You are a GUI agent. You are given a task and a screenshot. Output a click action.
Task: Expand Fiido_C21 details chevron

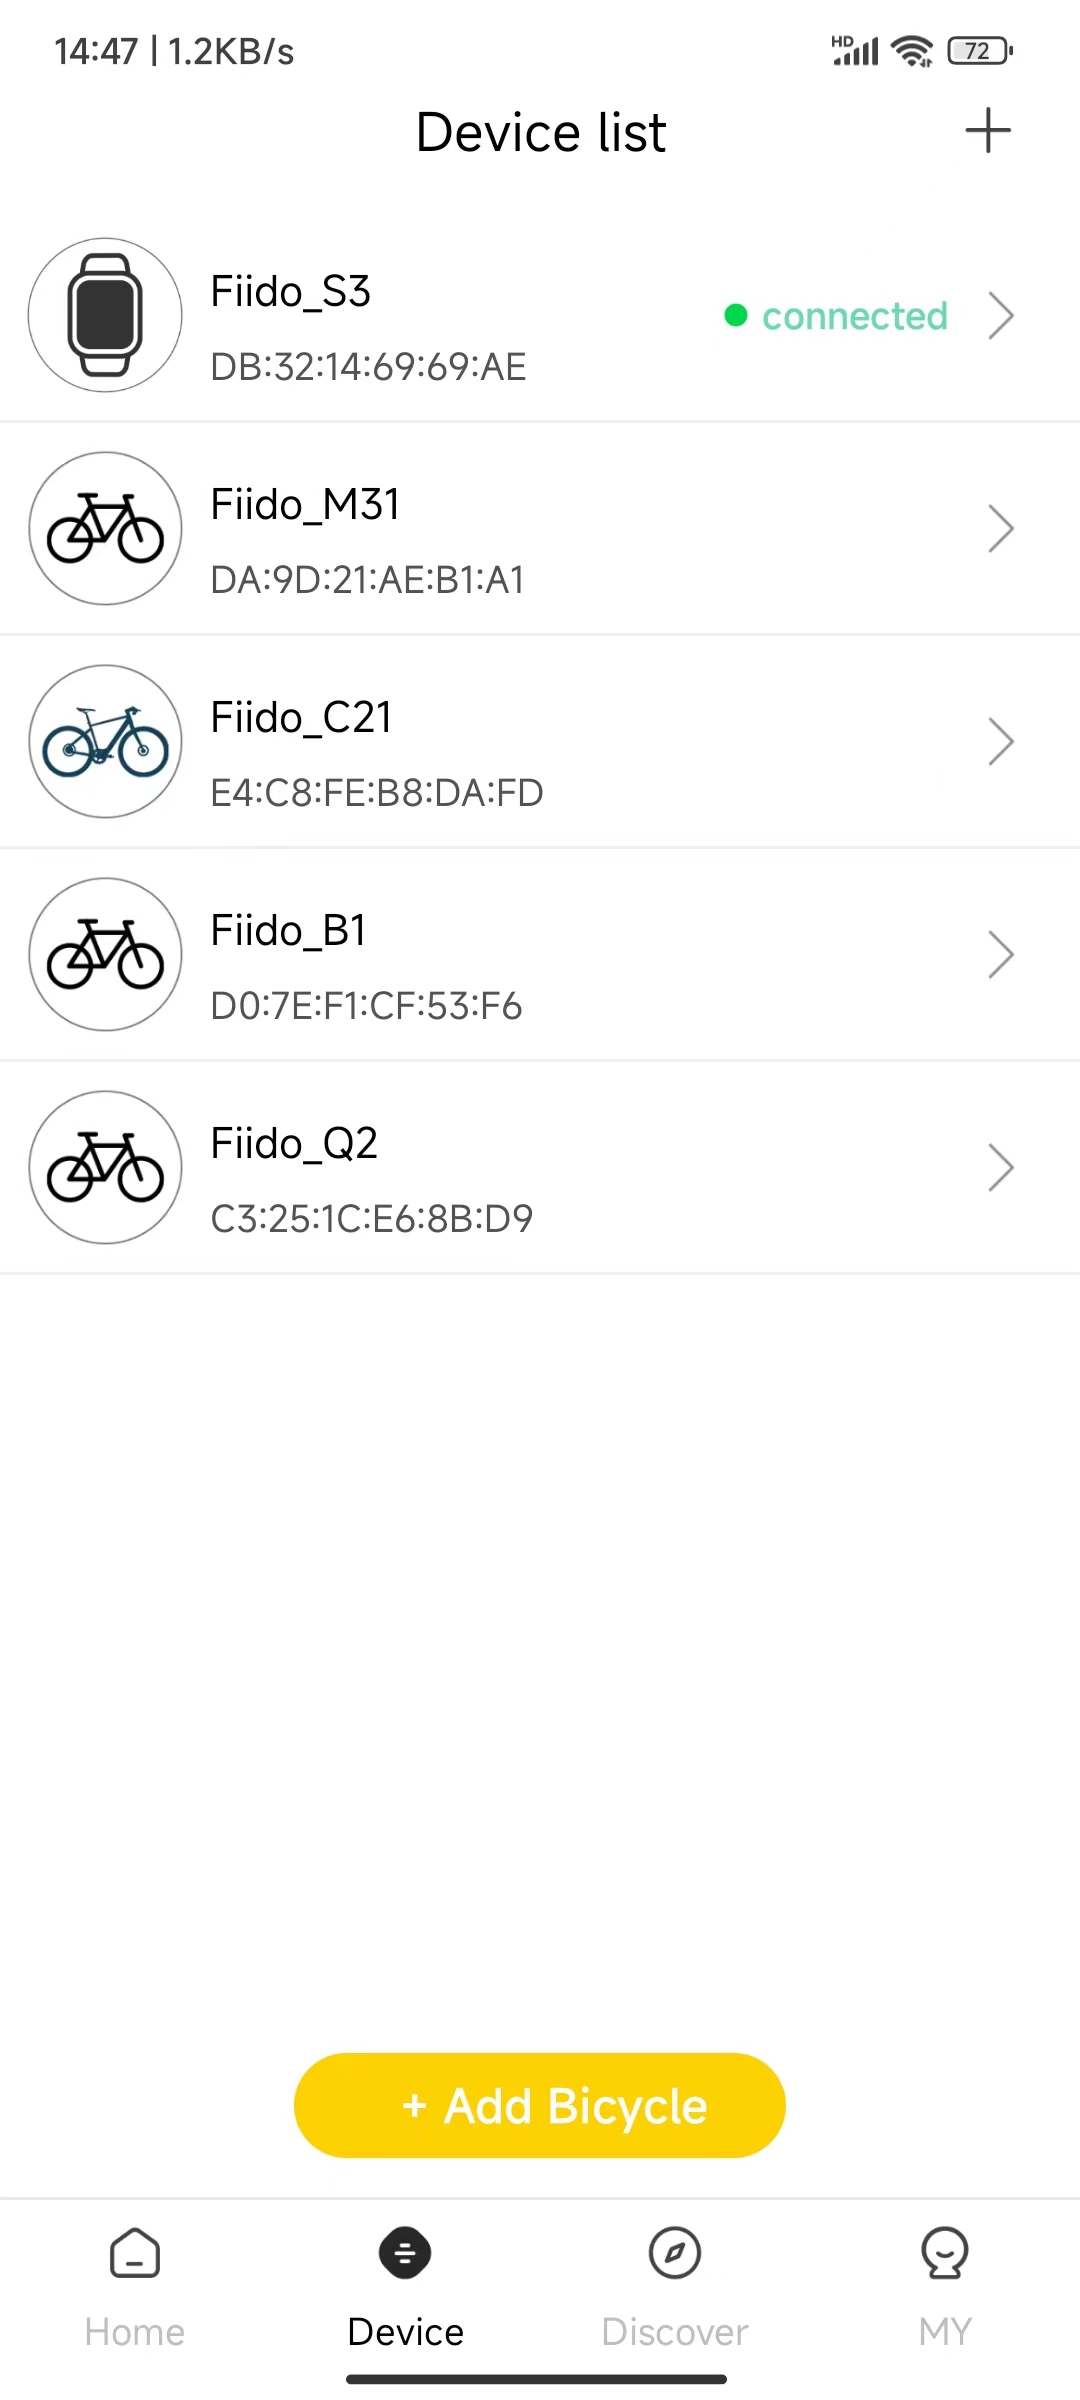tap(1001, 742)
